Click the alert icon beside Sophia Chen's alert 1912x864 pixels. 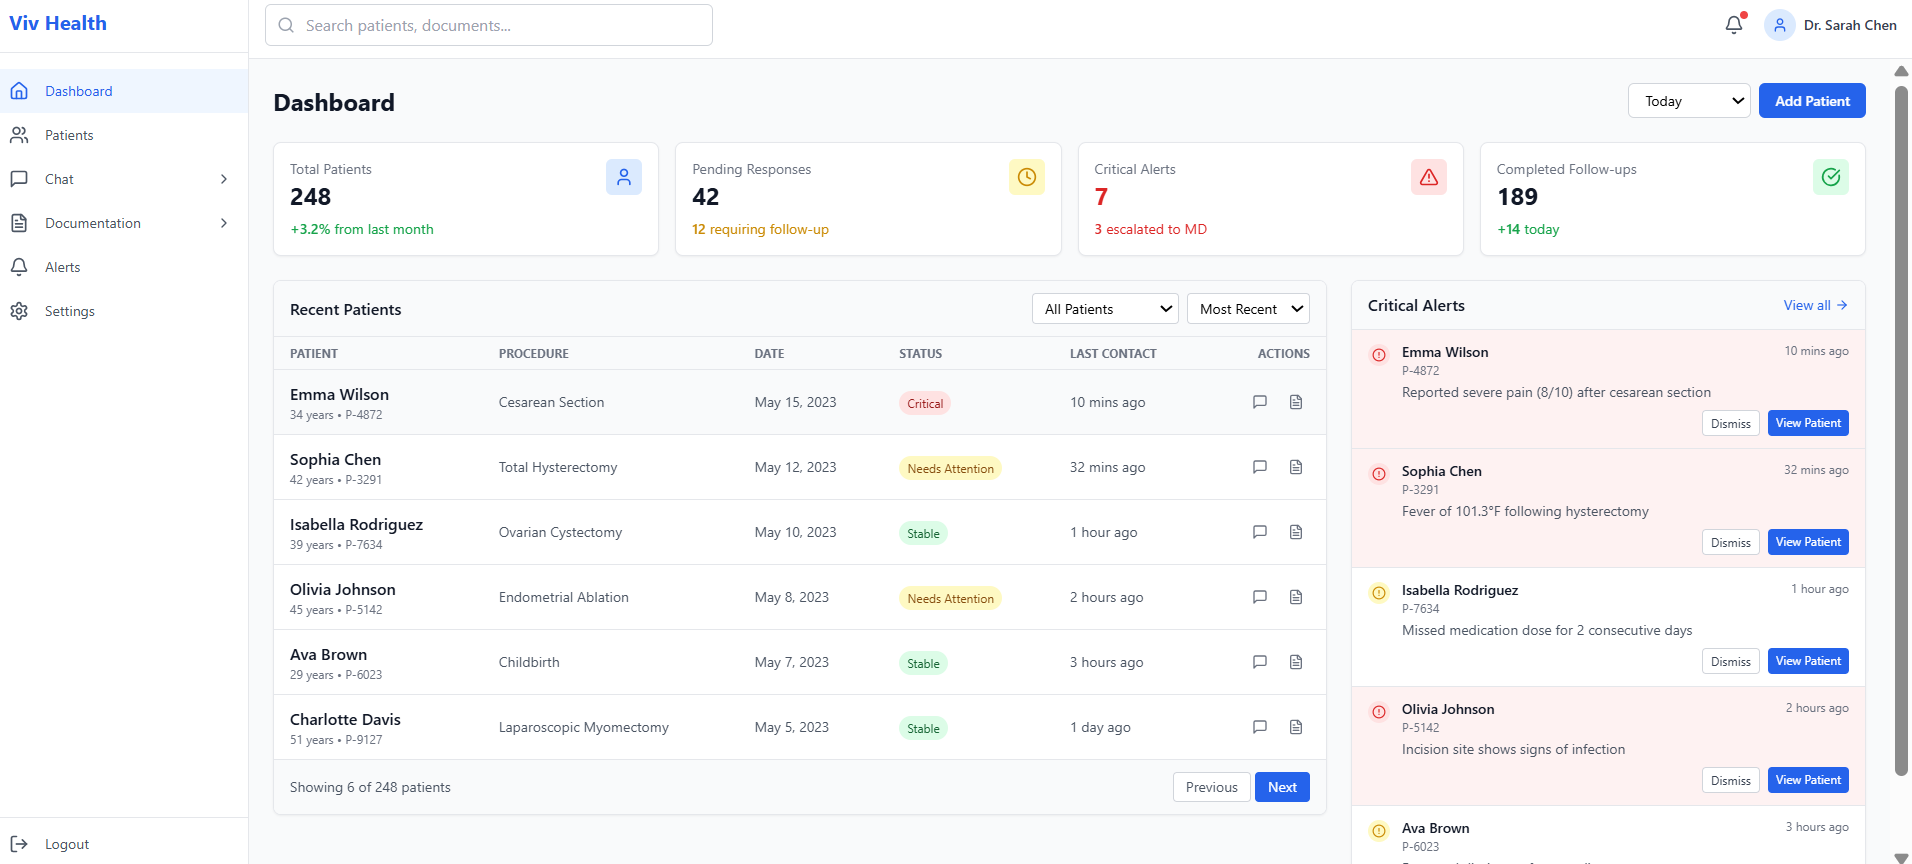click(x=1379, y=474)
